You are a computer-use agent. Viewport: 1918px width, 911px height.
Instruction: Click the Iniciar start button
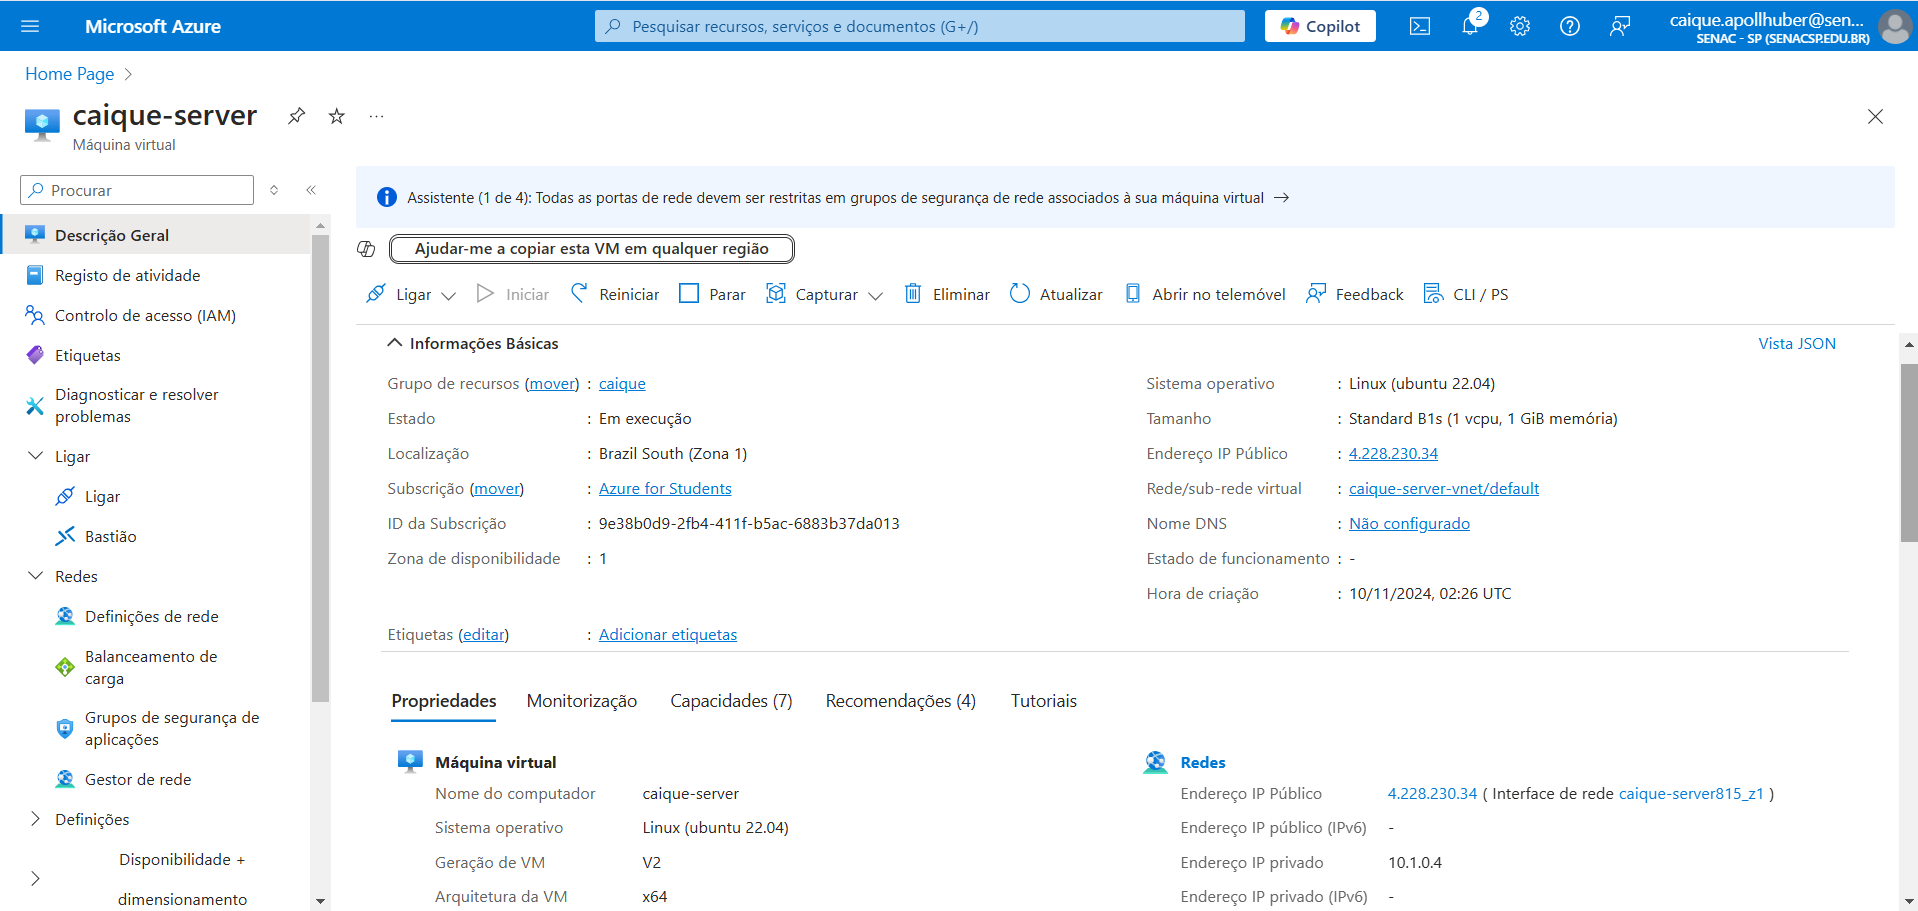point(513,294)
